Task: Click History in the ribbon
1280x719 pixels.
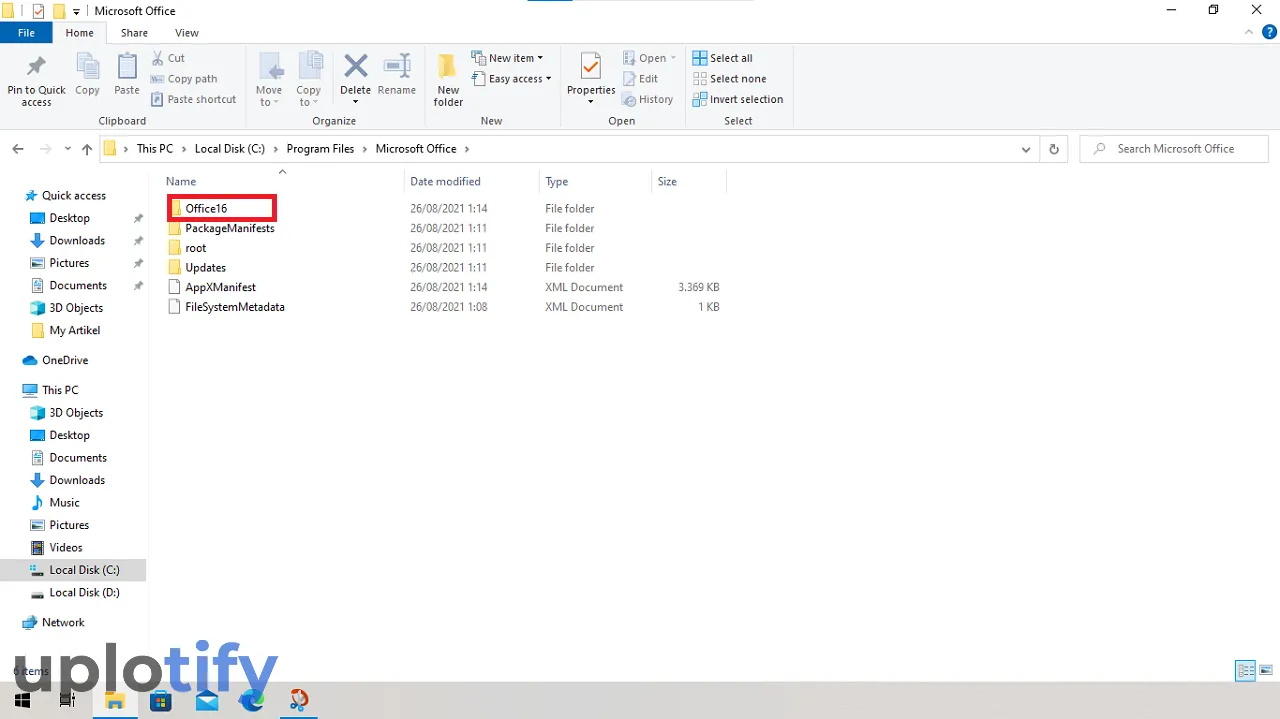Action: click(647, 99)
